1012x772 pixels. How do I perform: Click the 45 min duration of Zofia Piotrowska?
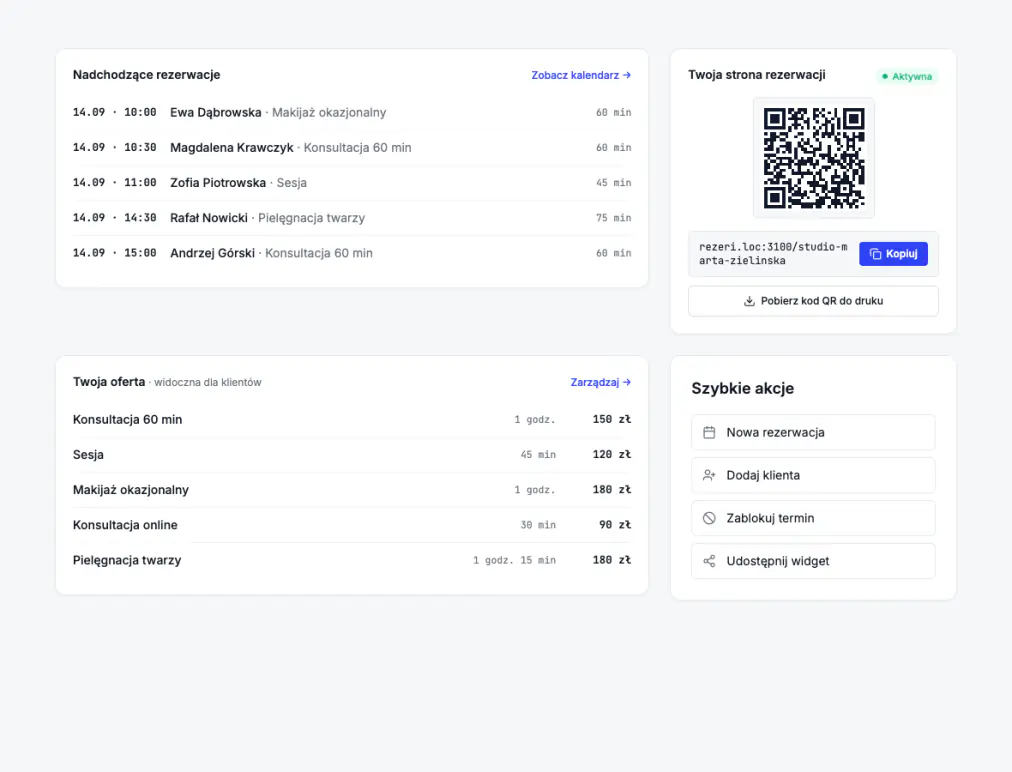click(x=613, y=183)
